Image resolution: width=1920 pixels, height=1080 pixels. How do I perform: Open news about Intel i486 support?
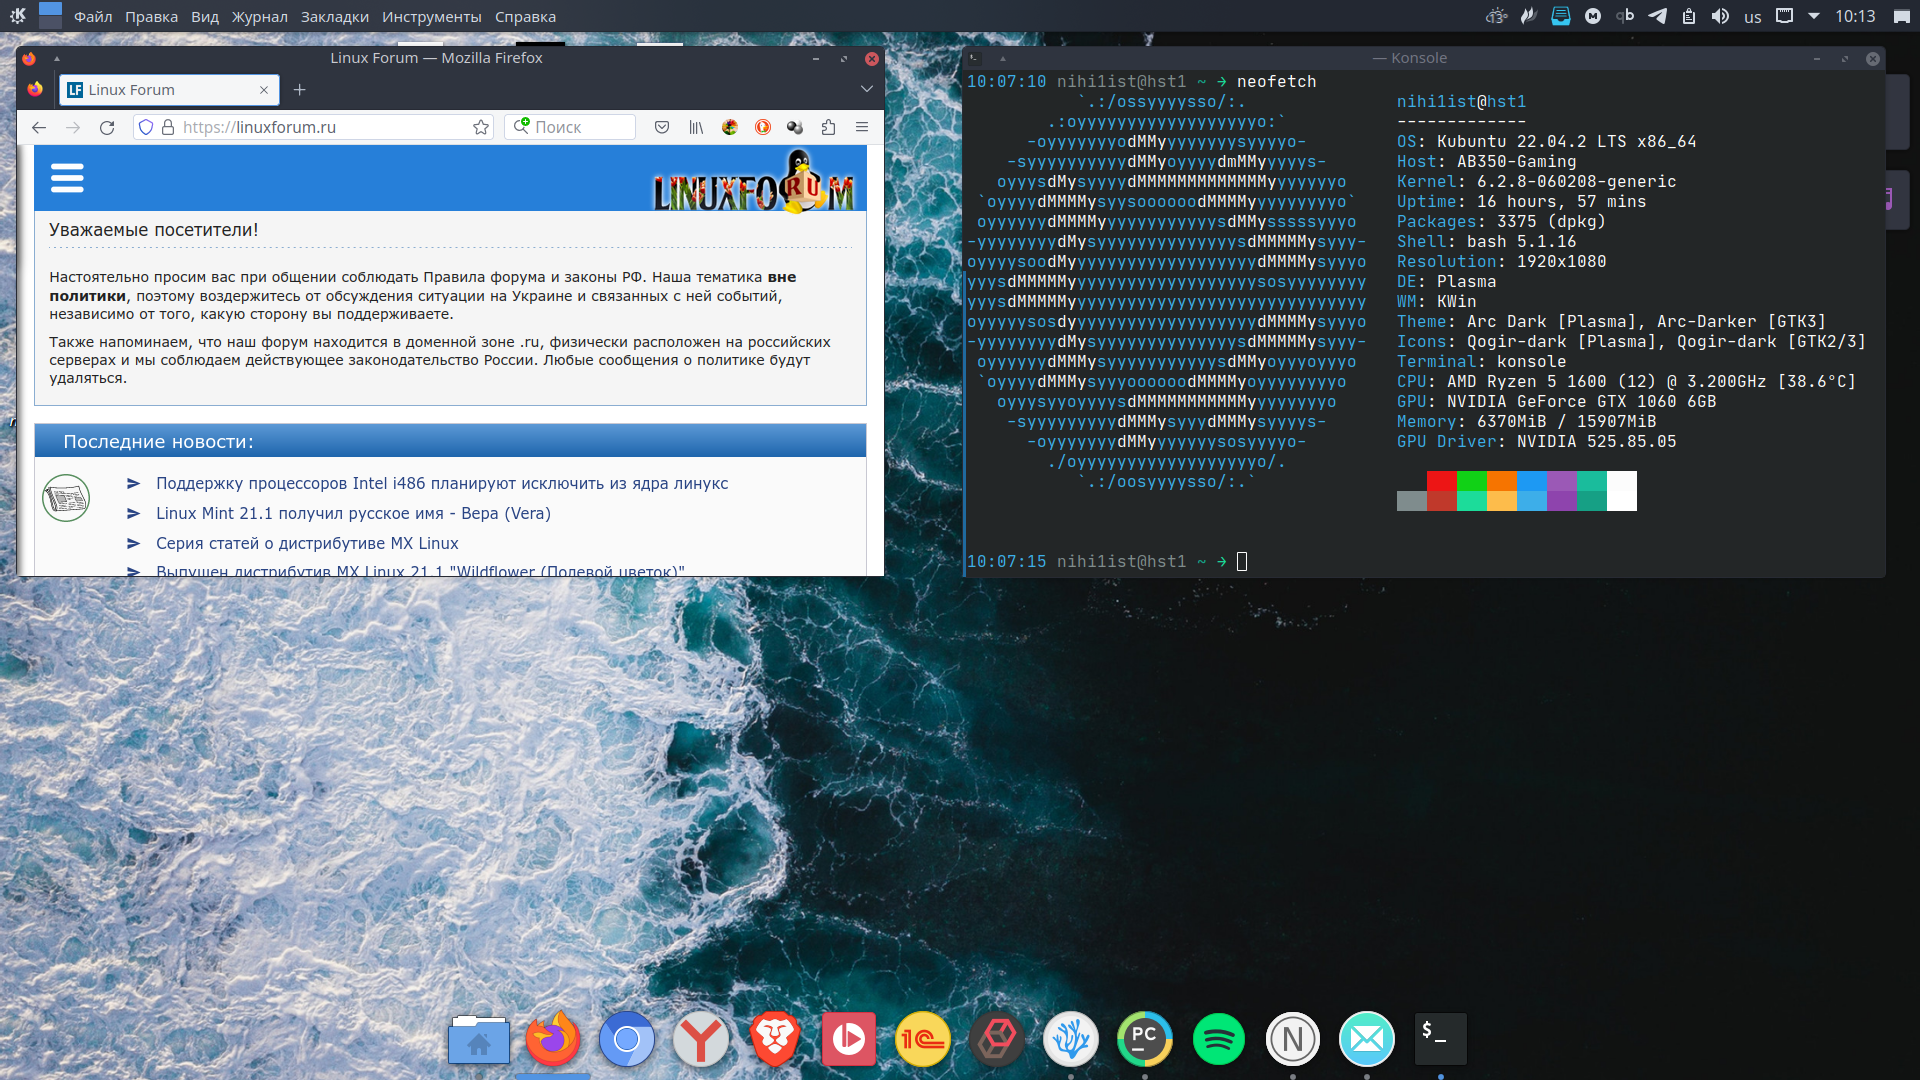(441, 483)
